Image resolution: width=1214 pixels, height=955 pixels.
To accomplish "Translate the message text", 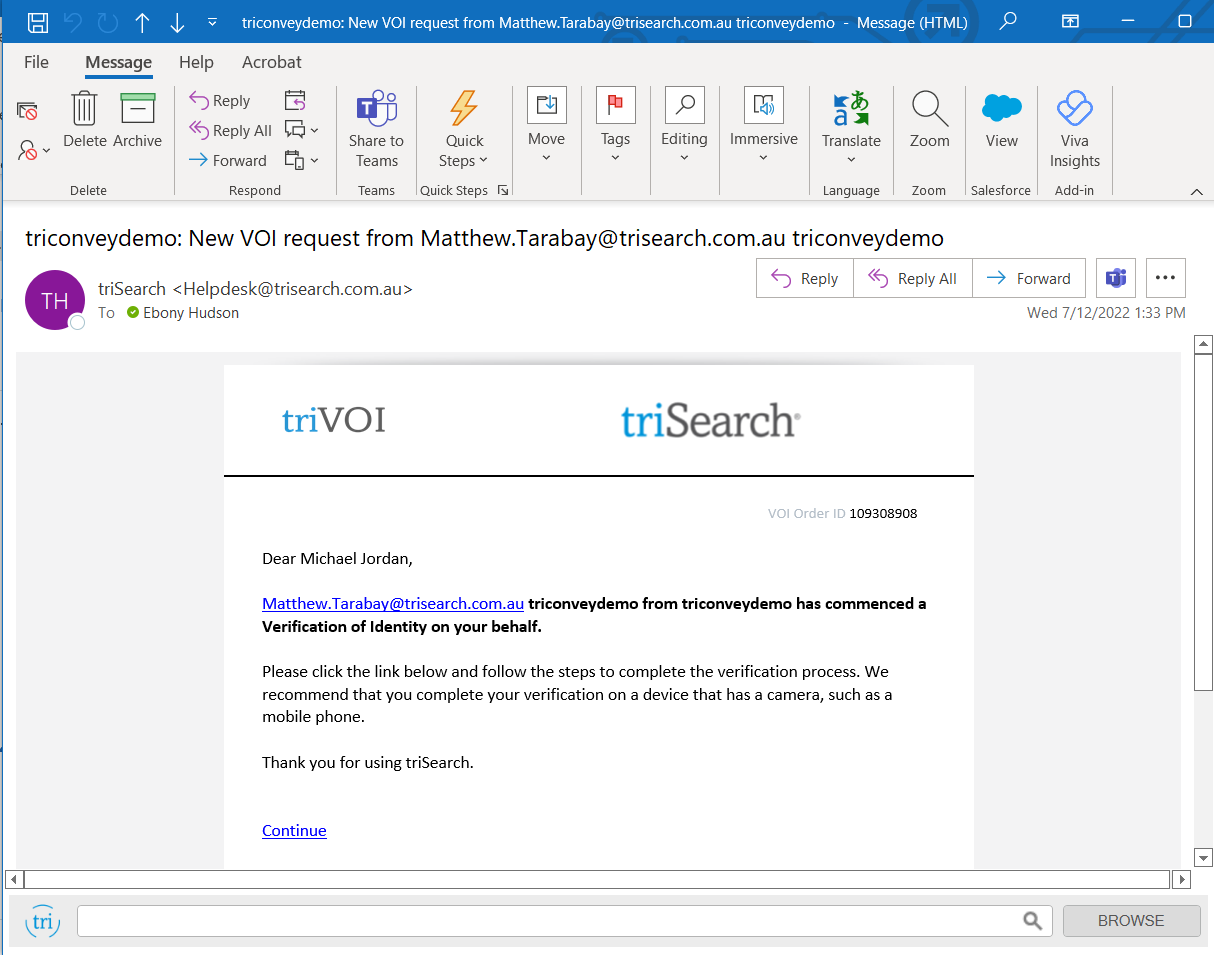I will coord(851,120).
